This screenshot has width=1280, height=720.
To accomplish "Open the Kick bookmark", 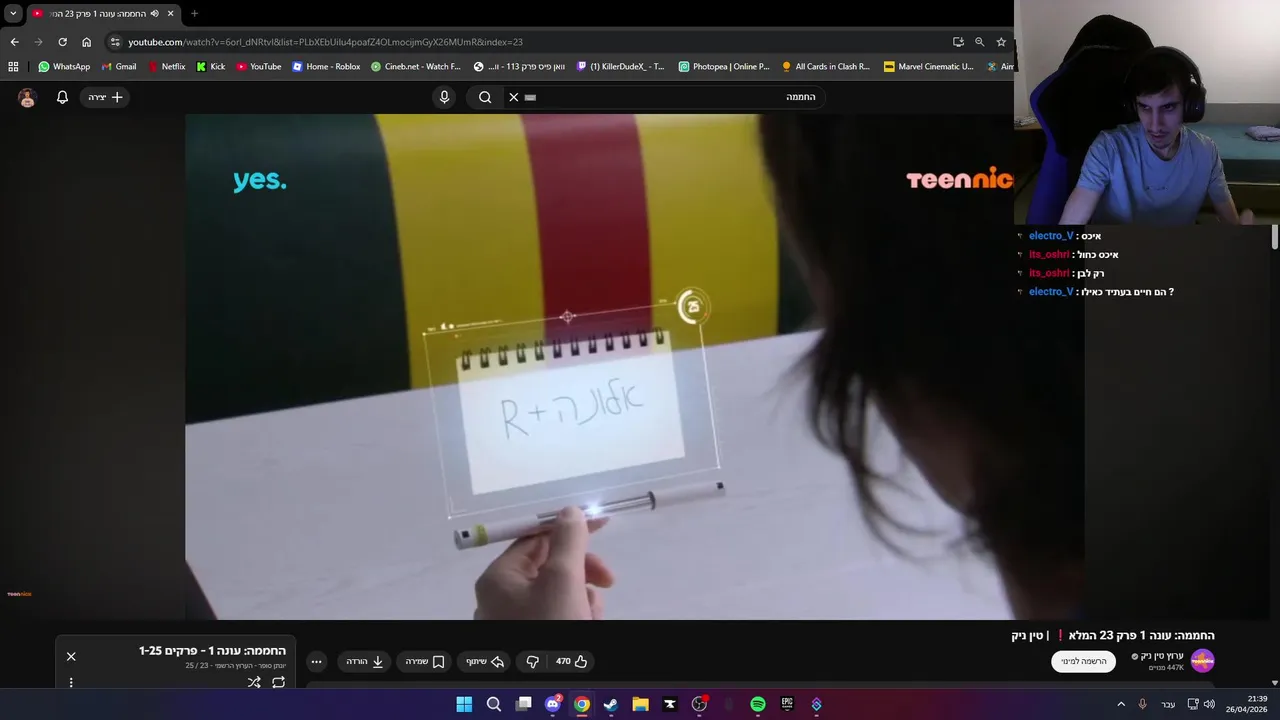I will 210,67.
